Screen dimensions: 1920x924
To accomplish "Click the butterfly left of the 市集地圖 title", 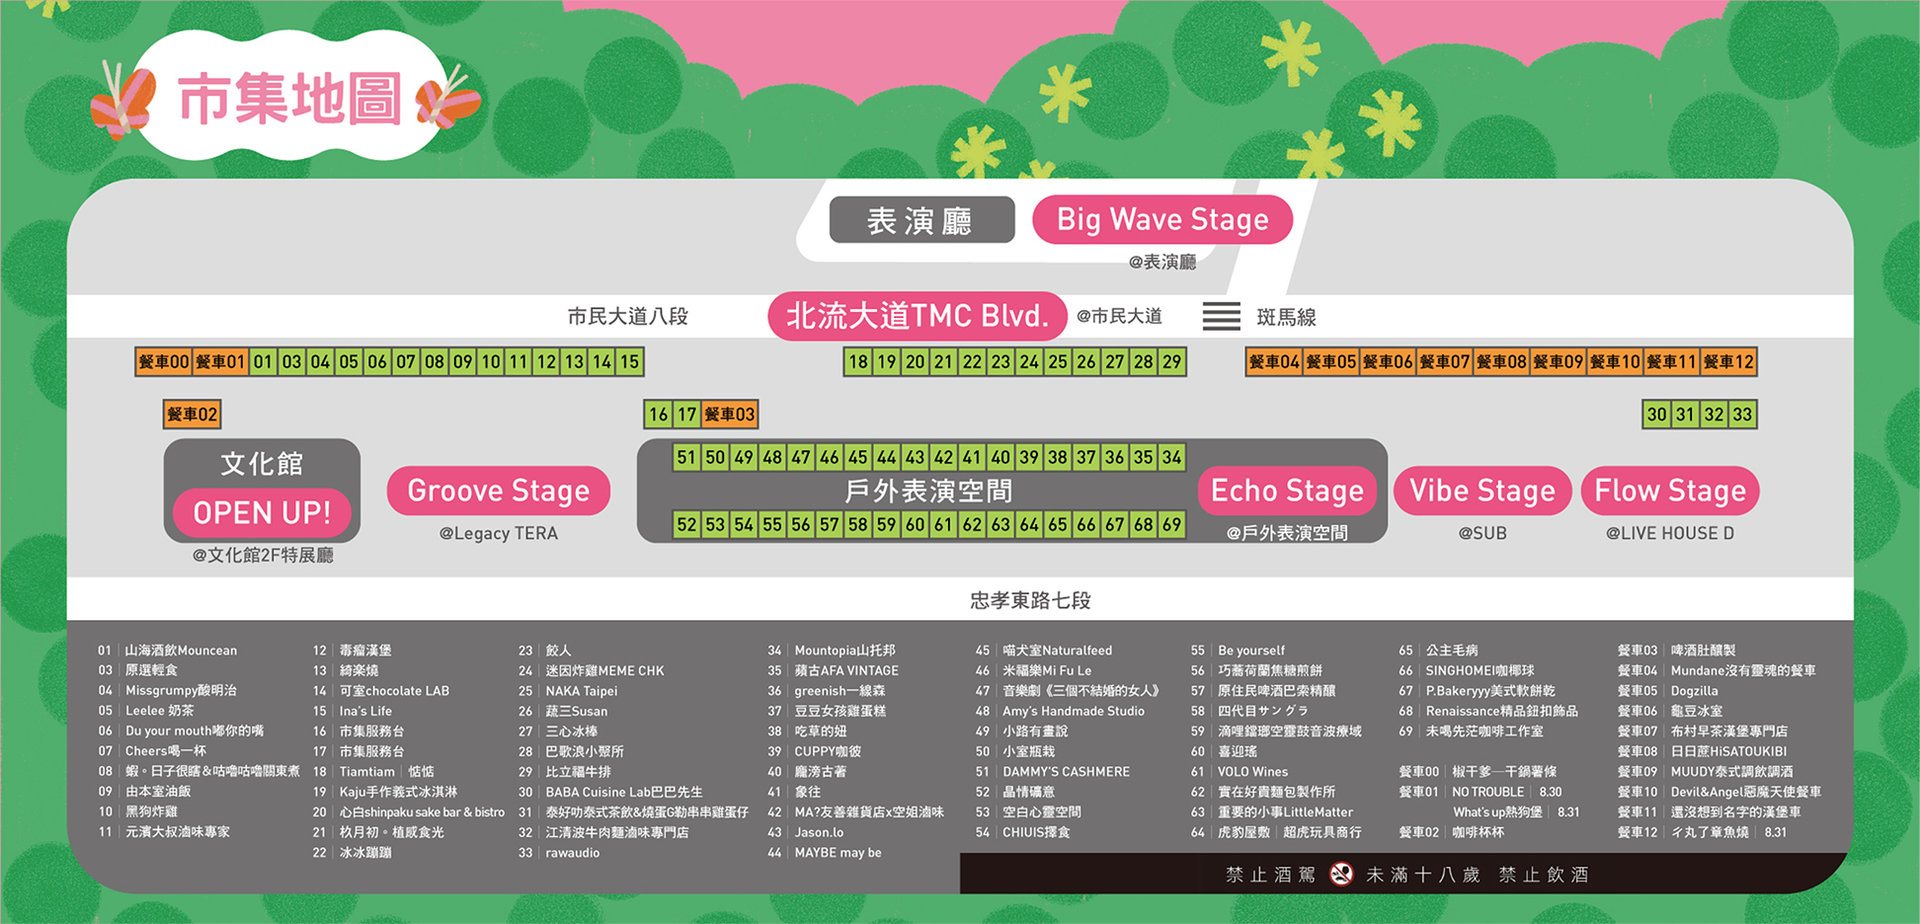I will pyautogui.click(x=124, y=100).
